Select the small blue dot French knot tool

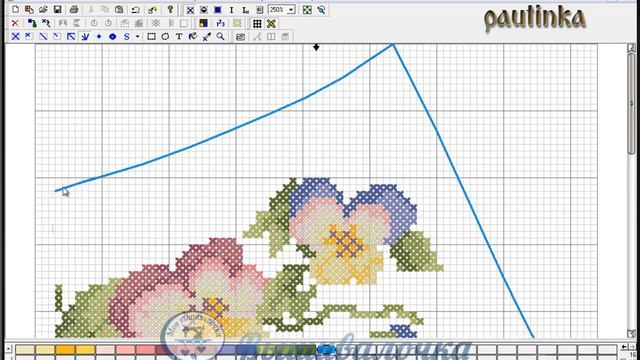pyautogui.click(x=99, y=36)
